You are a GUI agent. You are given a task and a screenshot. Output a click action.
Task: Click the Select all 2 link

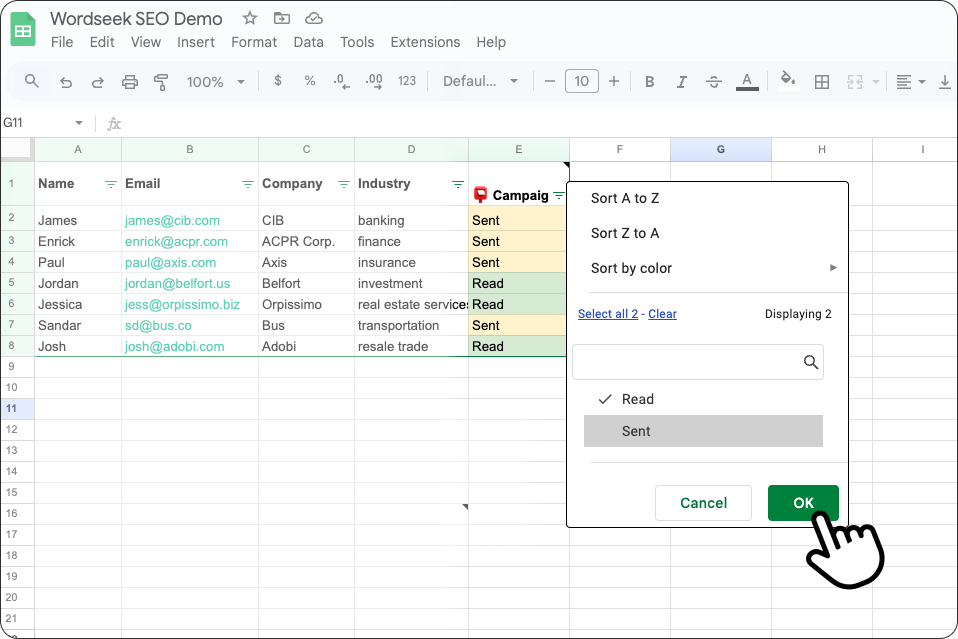click(x=608, y=313)
